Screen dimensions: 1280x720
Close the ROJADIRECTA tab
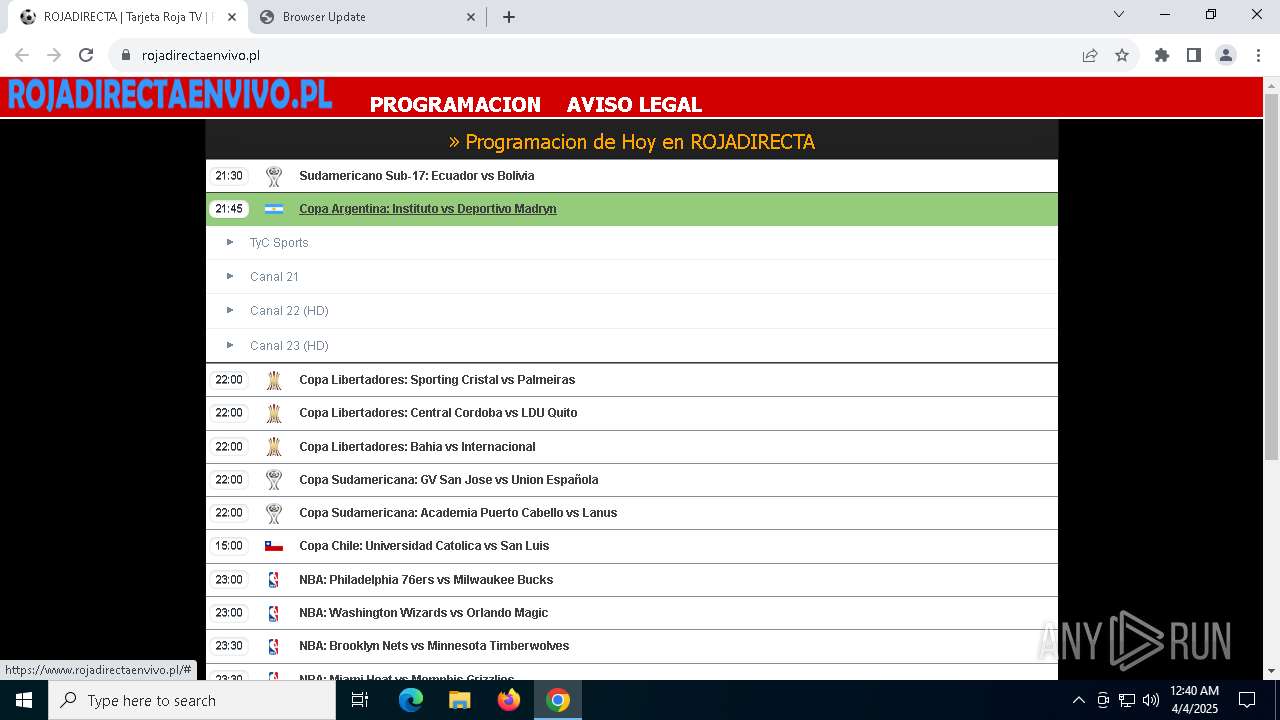[232, 17]
